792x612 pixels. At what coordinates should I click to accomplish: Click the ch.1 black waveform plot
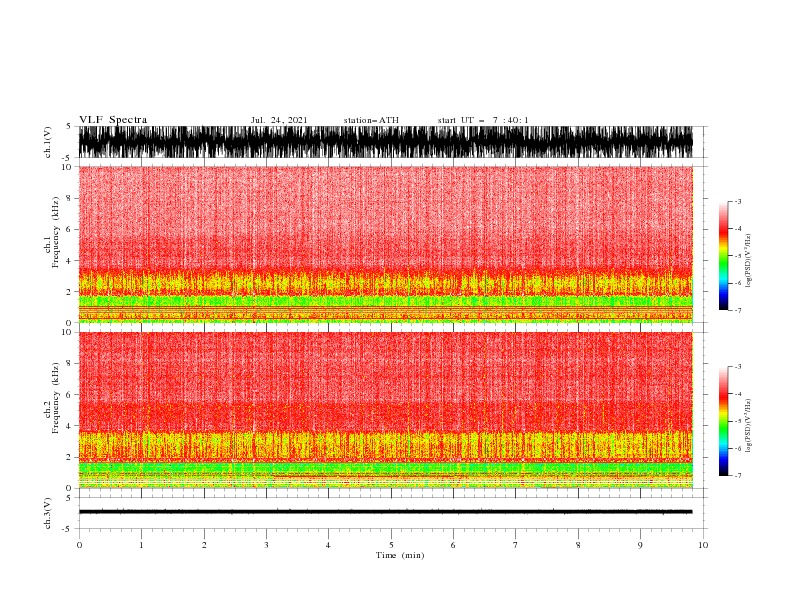coord(385,142)
